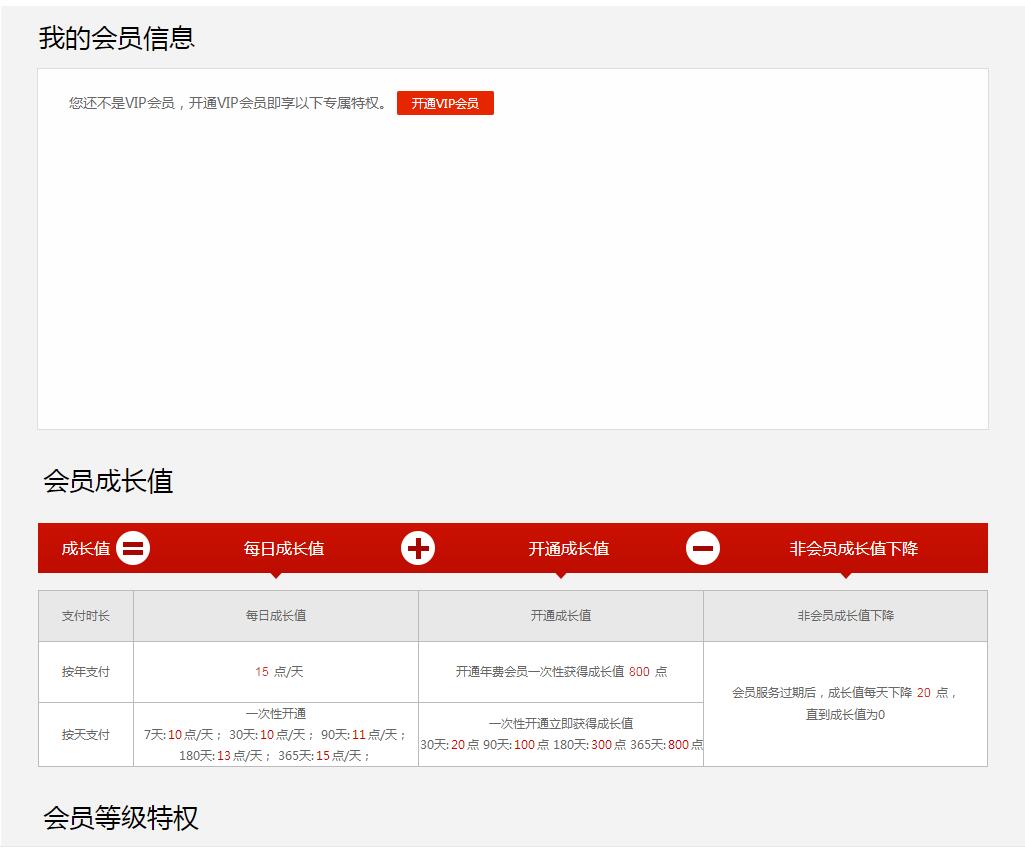Select the 按年支付 row label
Image resolution: width=1025 pixels, height=851 pixels.
[86, 672]
